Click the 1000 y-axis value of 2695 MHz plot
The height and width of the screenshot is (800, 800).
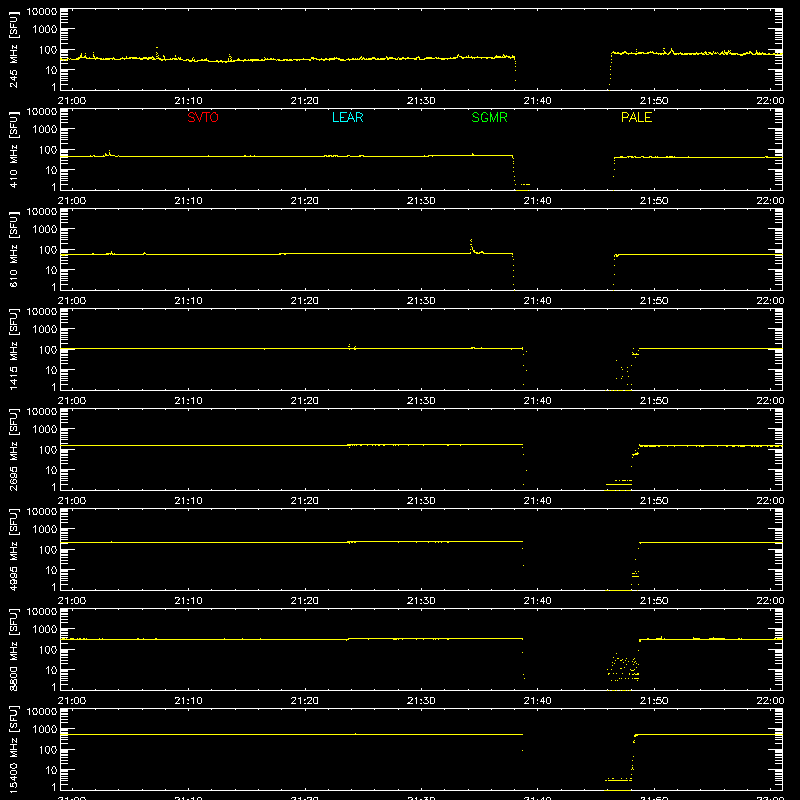tap(45, 430)
